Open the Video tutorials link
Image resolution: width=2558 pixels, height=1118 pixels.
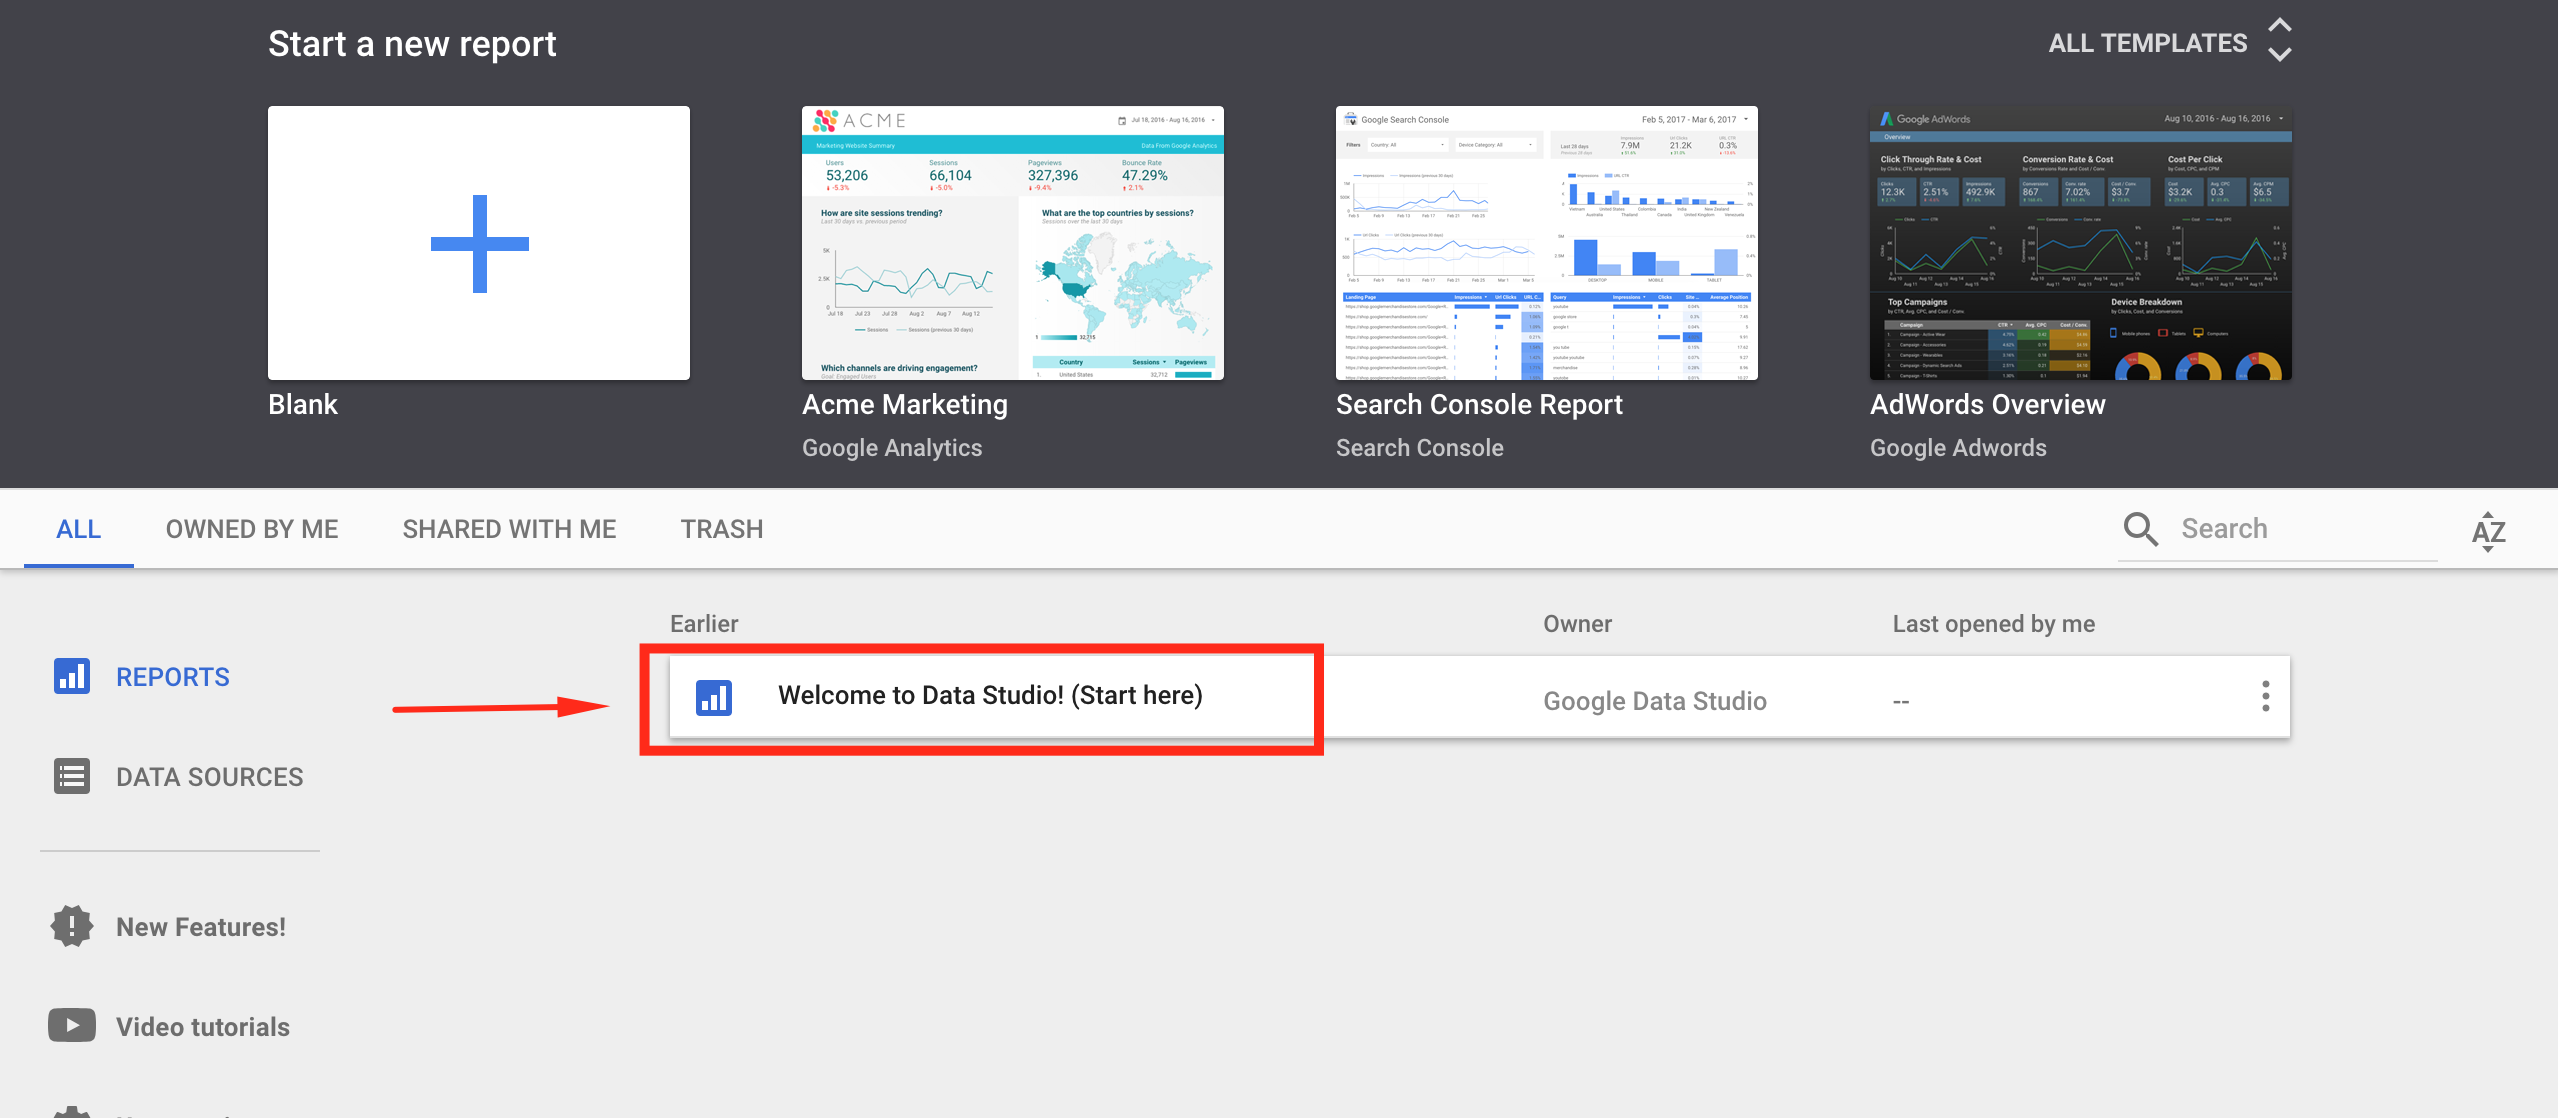tap(203, 1027)
